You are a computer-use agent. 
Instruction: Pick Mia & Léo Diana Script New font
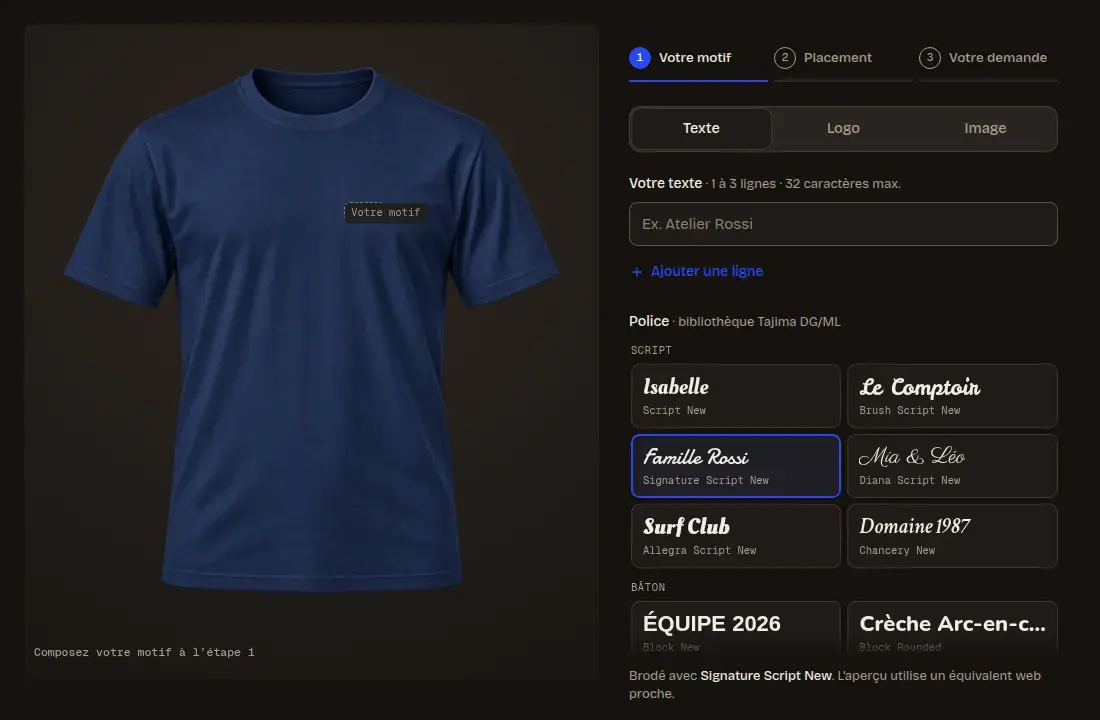[x=952, y=466]
